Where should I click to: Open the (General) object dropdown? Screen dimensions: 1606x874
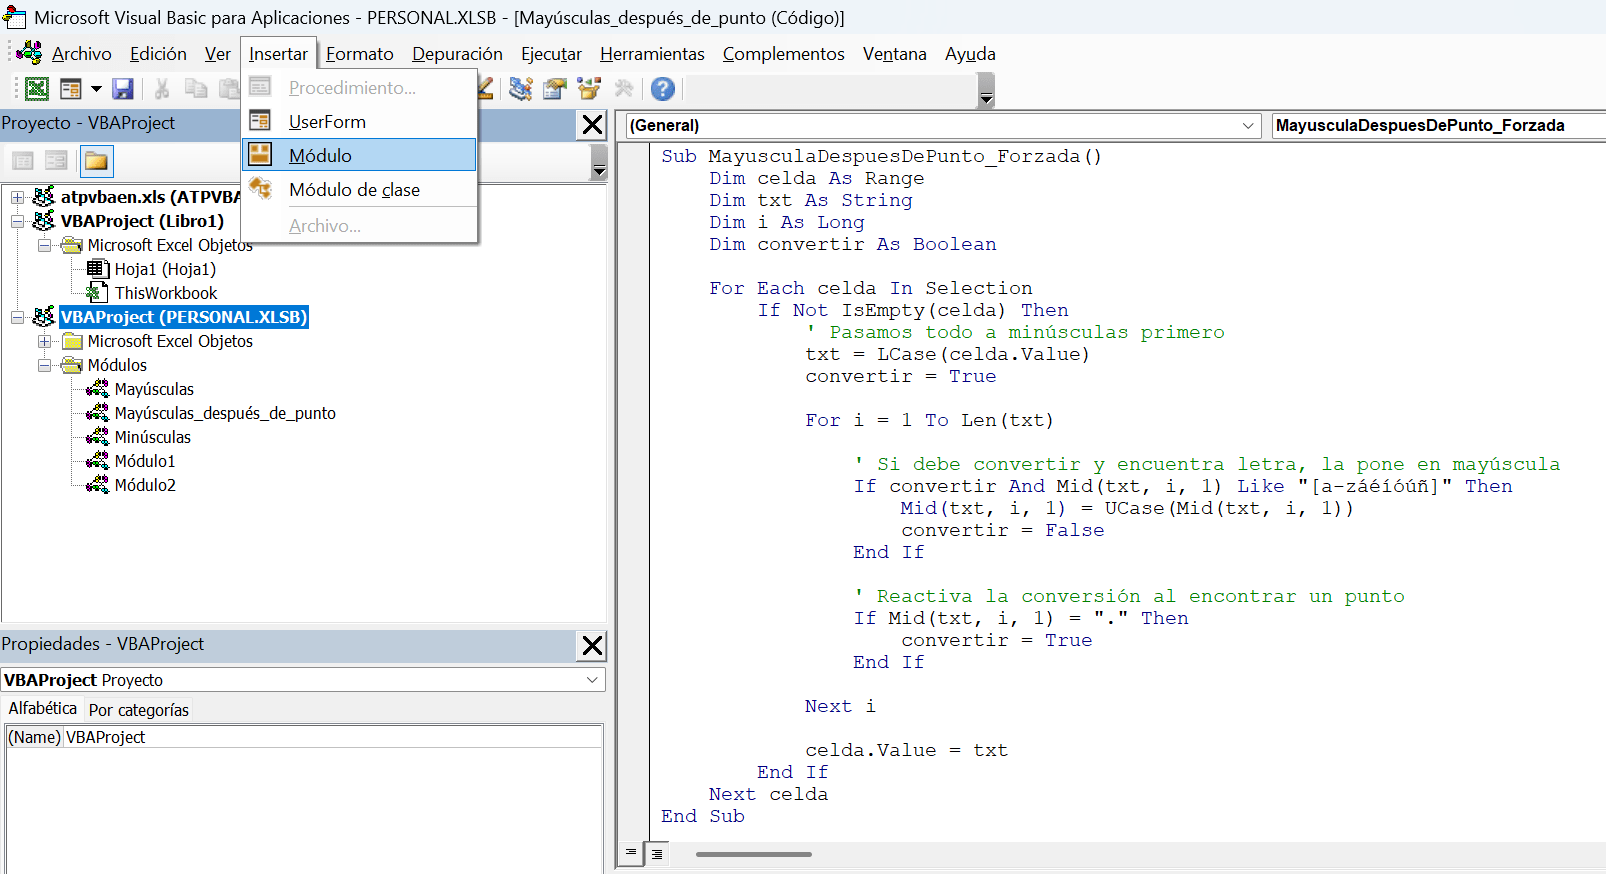click(1247, 125)
